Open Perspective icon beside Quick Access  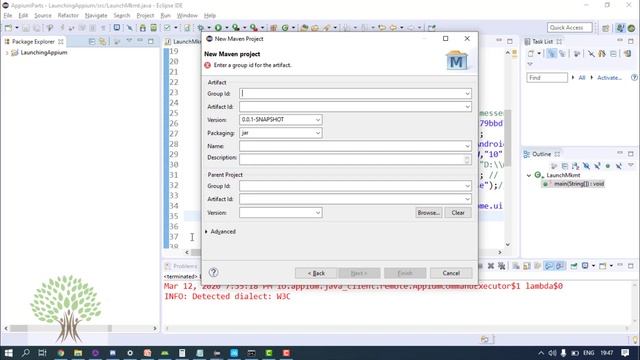point(606,28)
